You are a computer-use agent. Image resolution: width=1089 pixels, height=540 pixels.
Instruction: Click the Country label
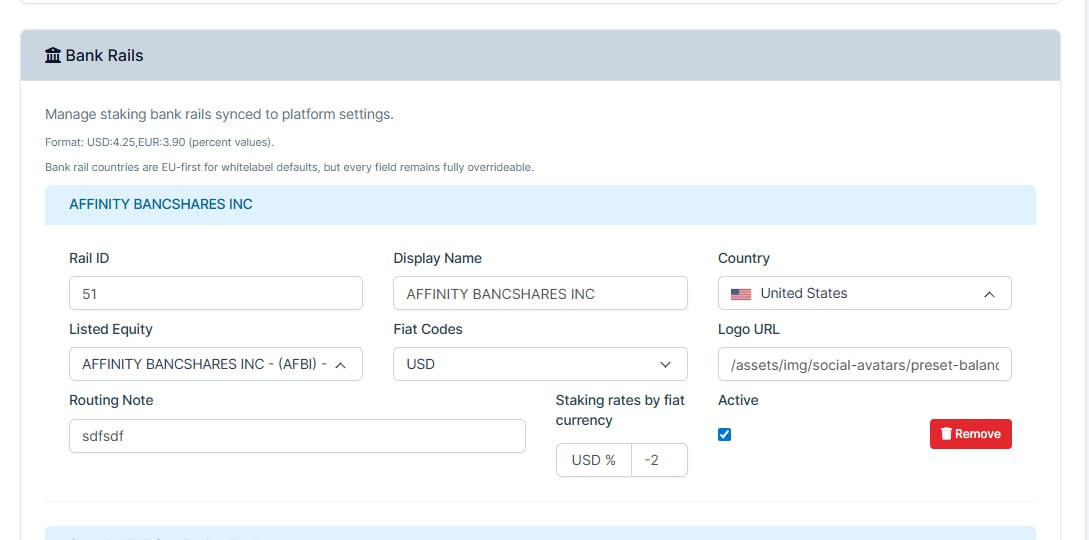pos(744,258)
